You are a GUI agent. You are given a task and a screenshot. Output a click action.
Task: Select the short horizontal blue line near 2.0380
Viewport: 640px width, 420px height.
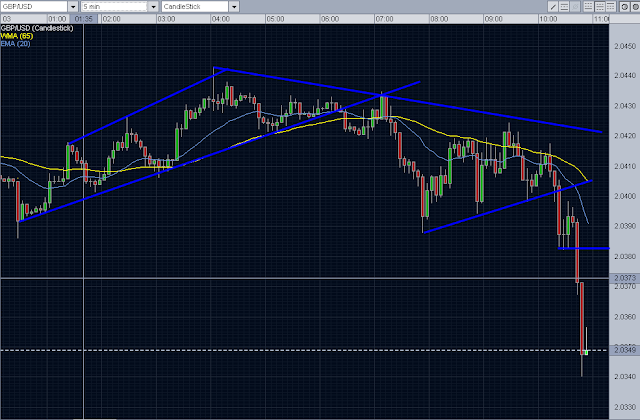click(x=584, y=248)
